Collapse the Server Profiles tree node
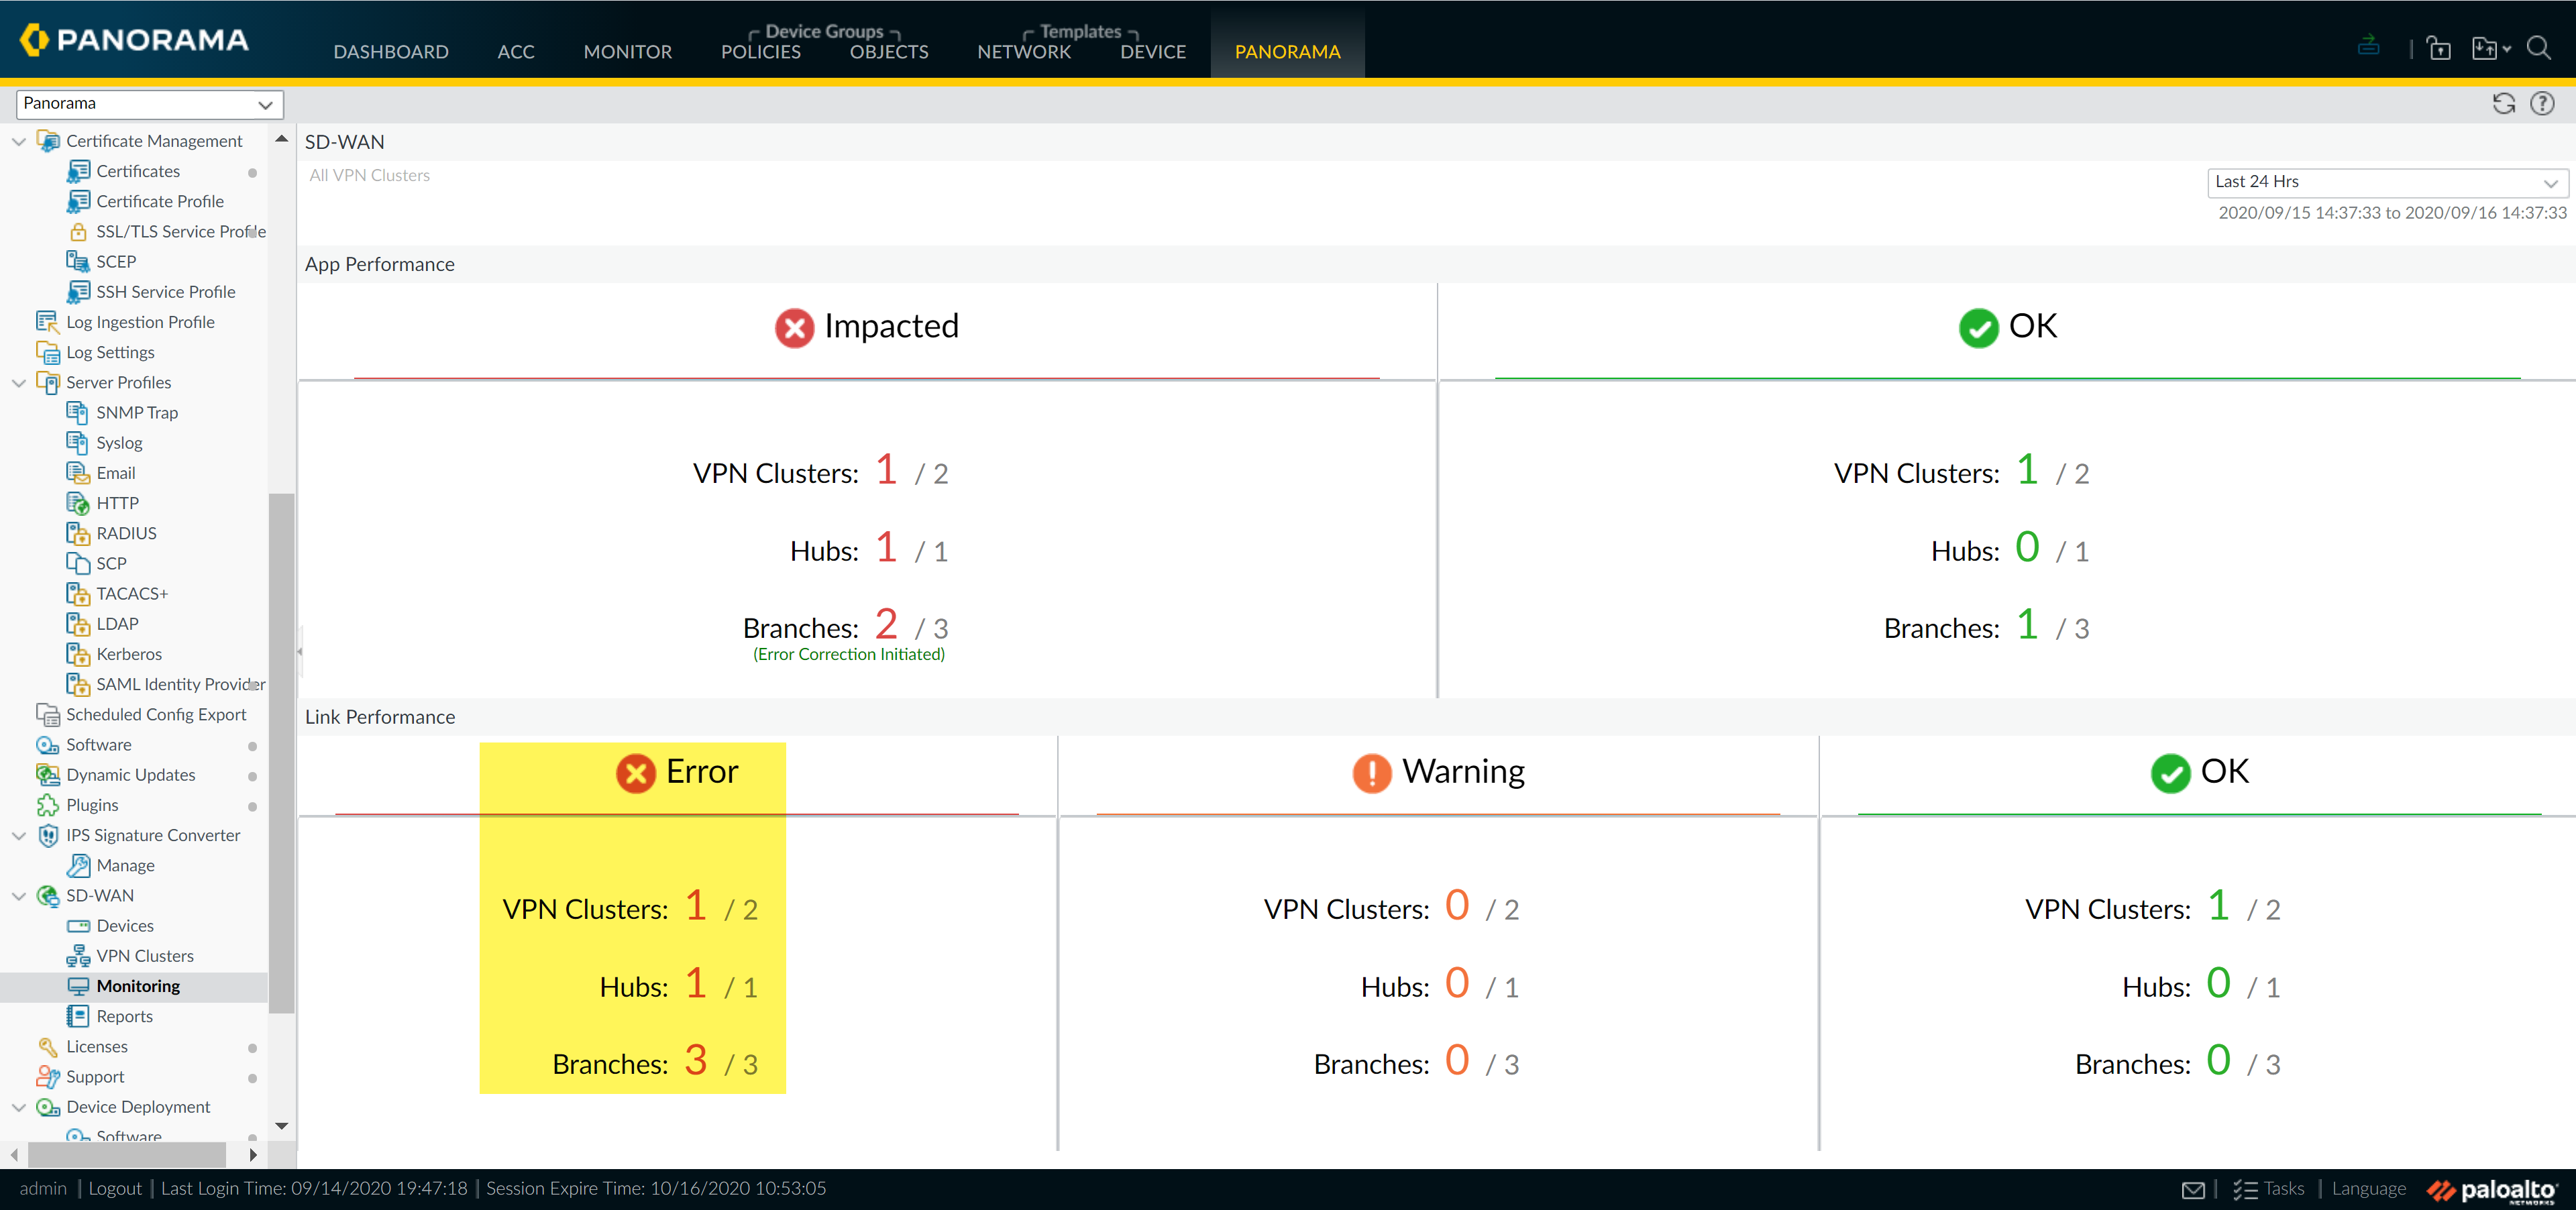Viewport: 2576px width, 1210px height. point(18,383)
